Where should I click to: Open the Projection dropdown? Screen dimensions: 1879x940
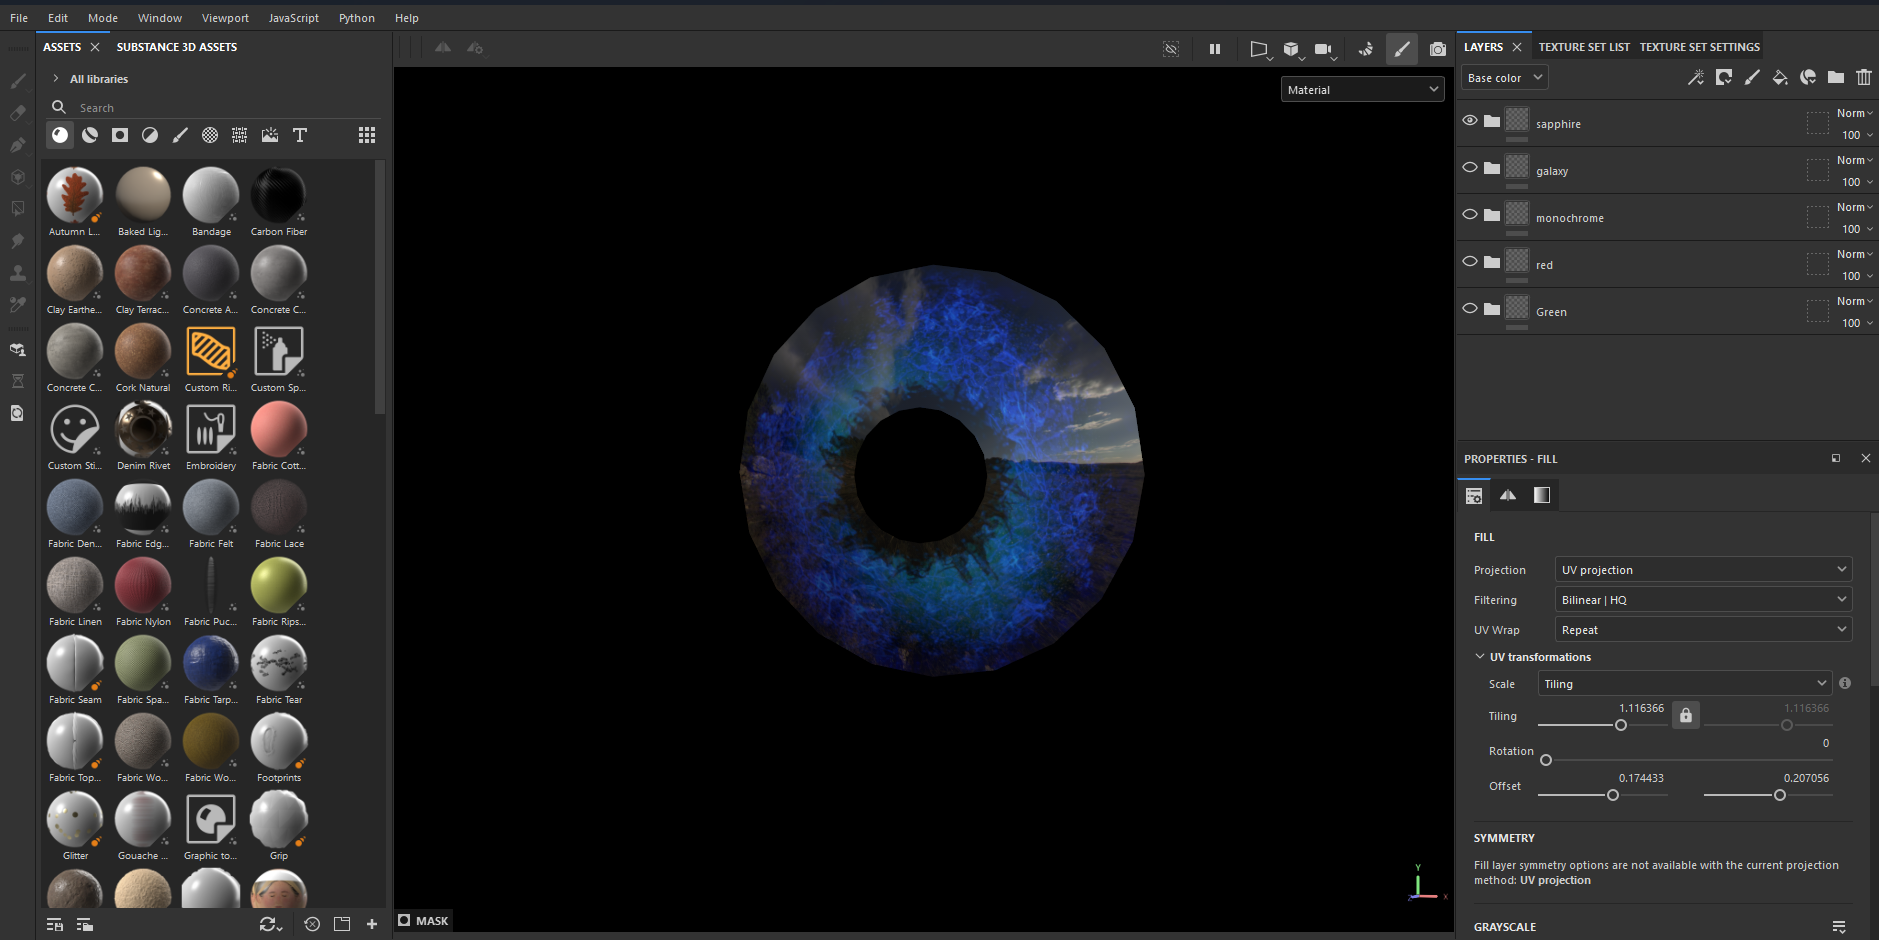point(1702,570)
